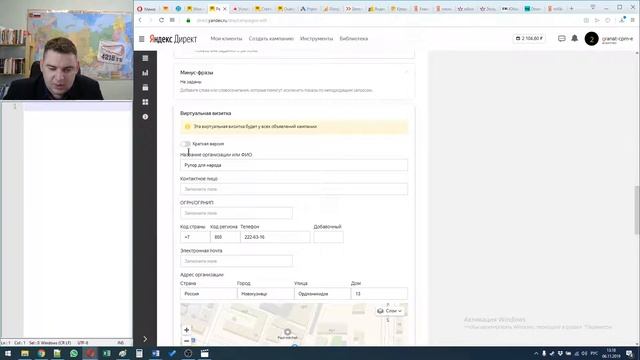
Task: Open Chrome from the taskbar
Action: coord(41,353)
